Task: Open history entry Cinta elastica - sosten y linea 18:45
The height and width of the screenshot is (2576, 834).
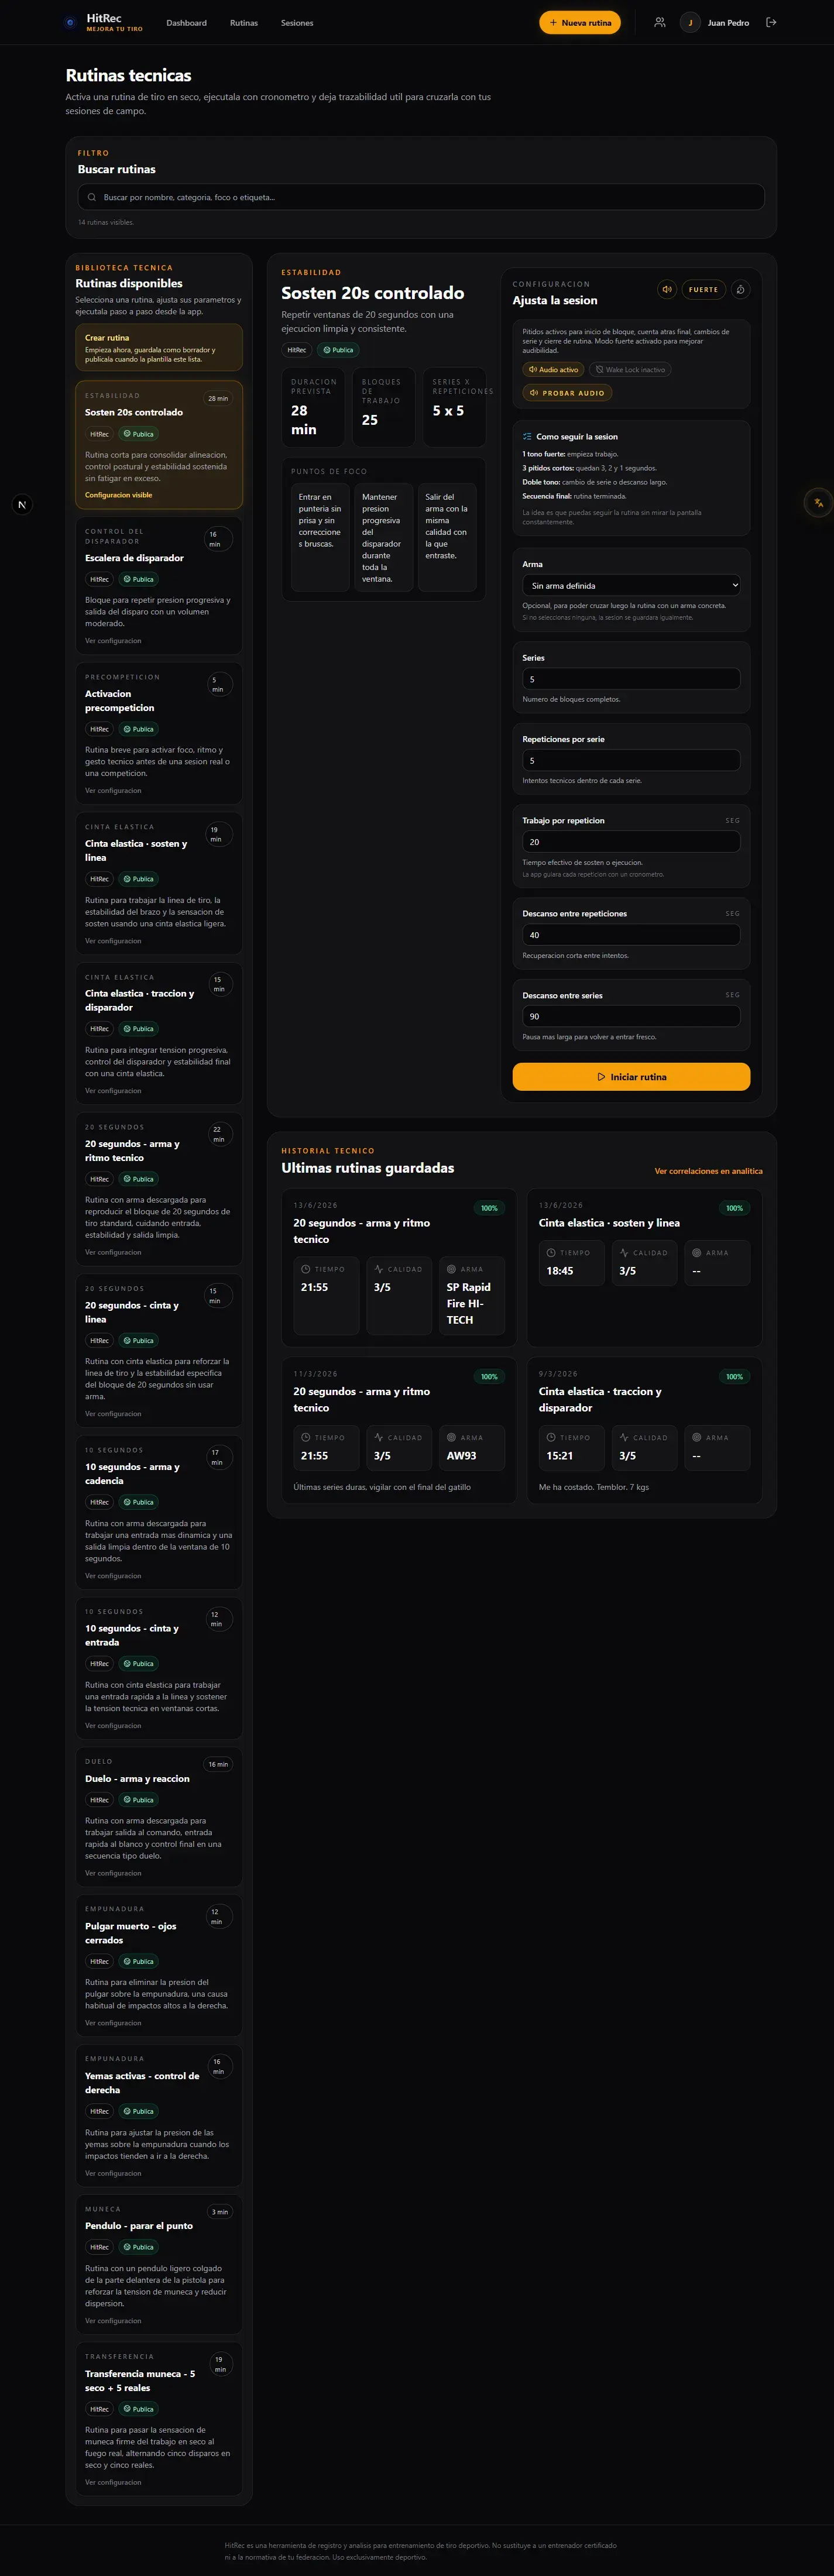Action: pyautogui.click(x=645, y=1268)
